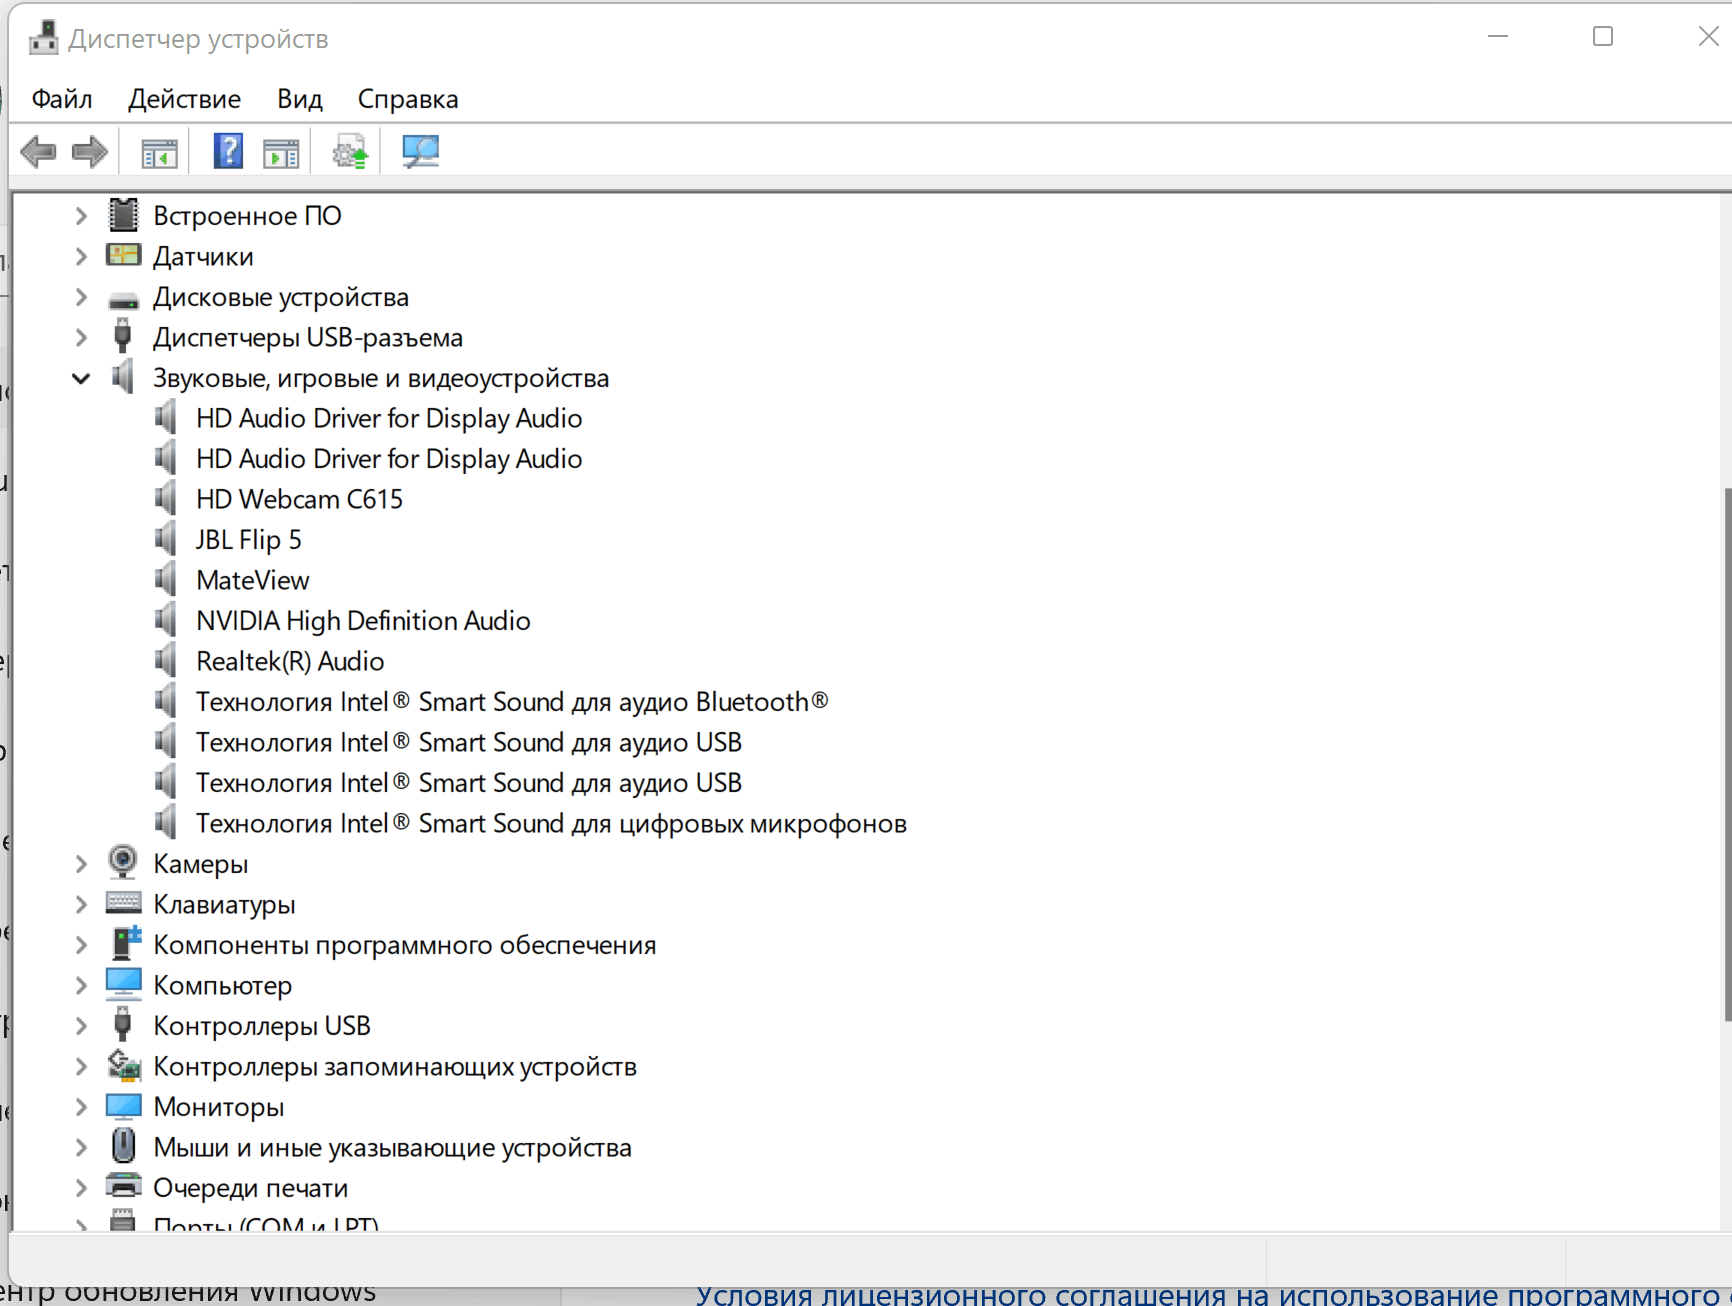
Task: Select Компоненты программного обеспечения label
Action: point(404,944)
